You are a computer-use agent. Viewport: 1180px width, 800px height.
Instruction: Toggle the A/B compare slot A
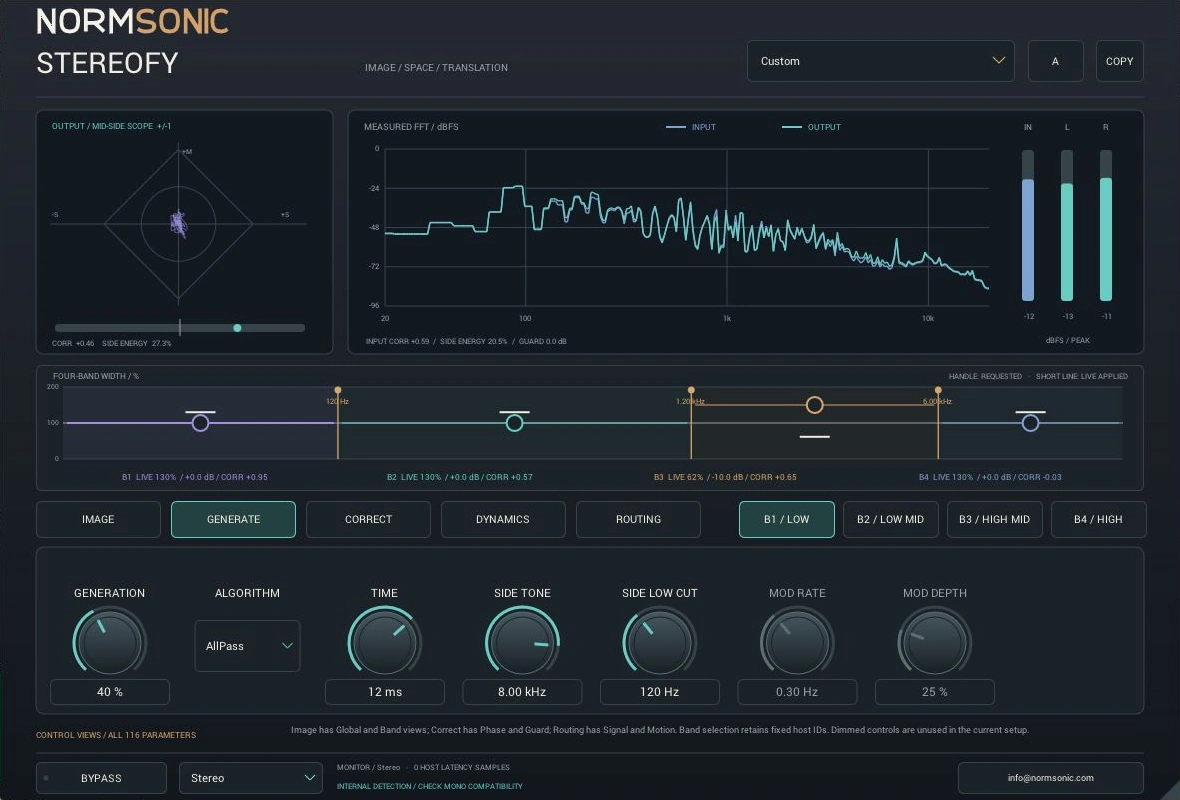tap(1055, 61)
